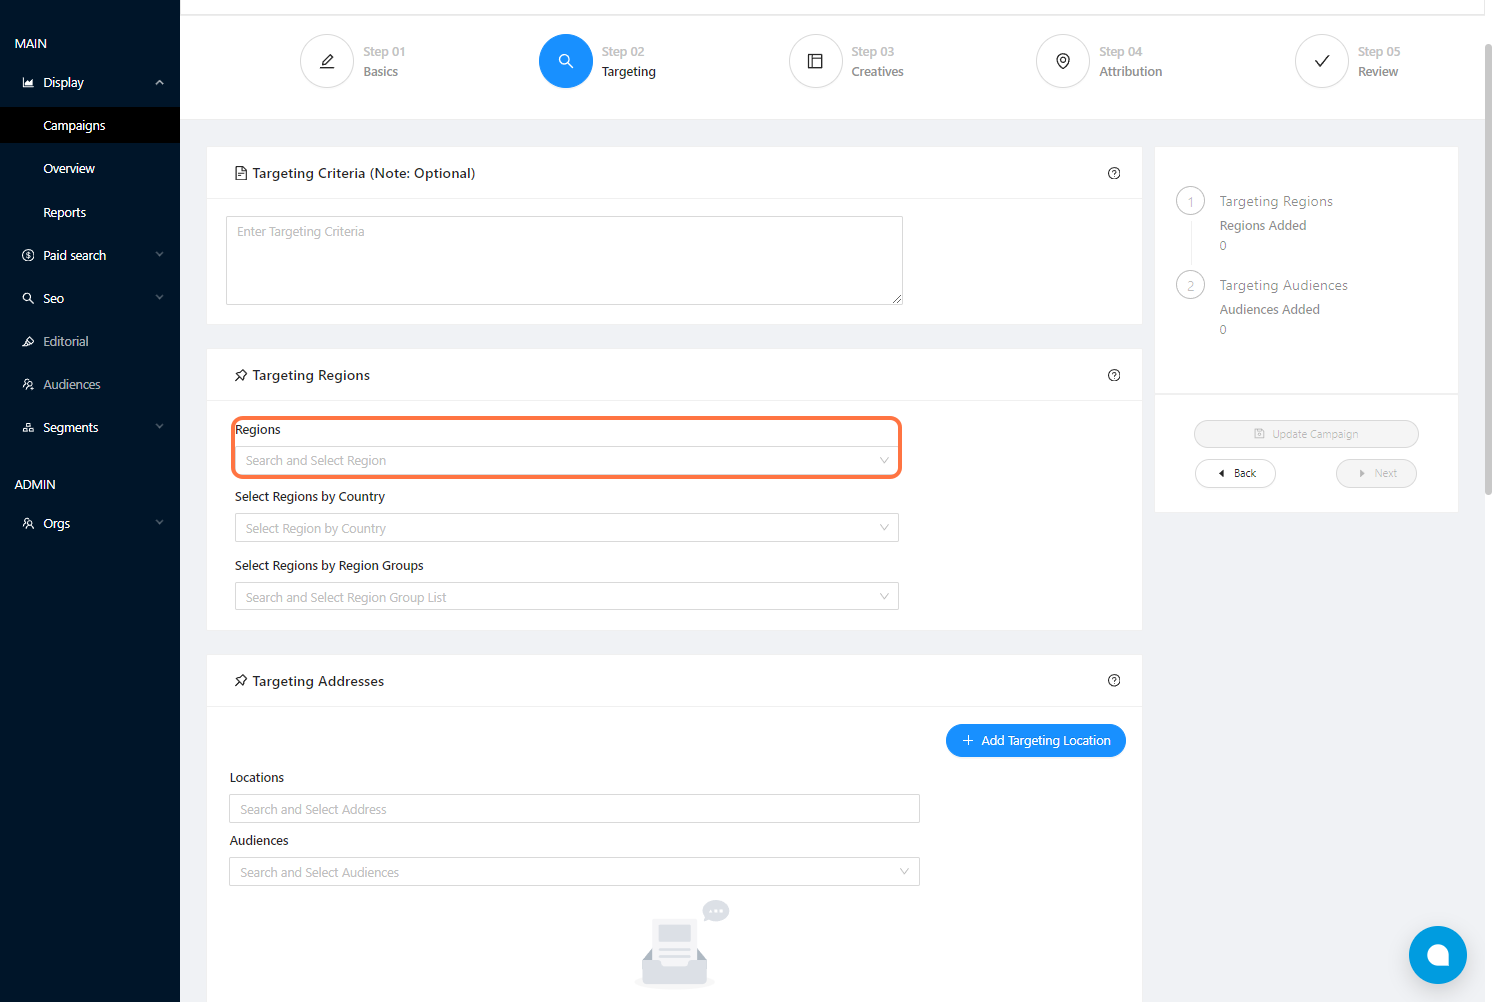This screenshot has height=1002, width=1492.
Task: Open the Search and Select Region dropdown
Action: (x=566, y=460)
